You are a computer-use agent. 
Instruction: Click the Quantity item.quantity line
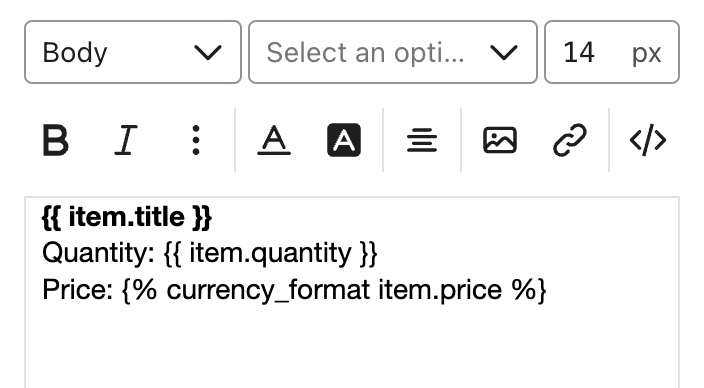pos(210,254)
